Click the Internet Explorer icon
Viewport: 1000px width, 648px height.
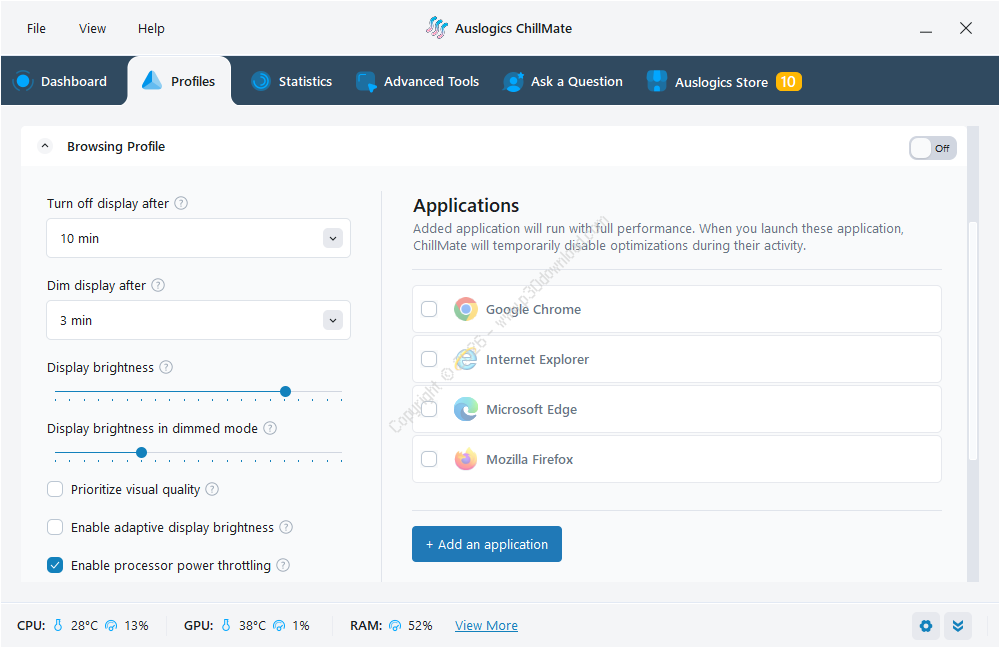pos(466,359)
